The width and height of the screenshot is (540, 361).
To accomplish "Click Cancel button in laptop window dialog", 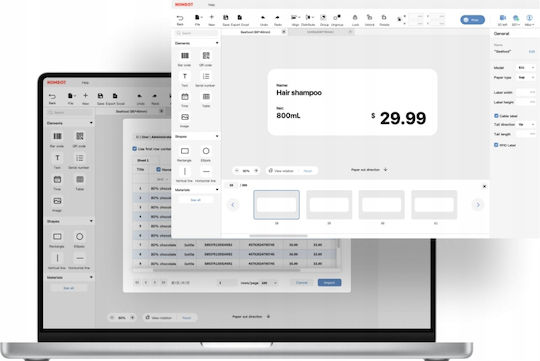I will point(302,282).
